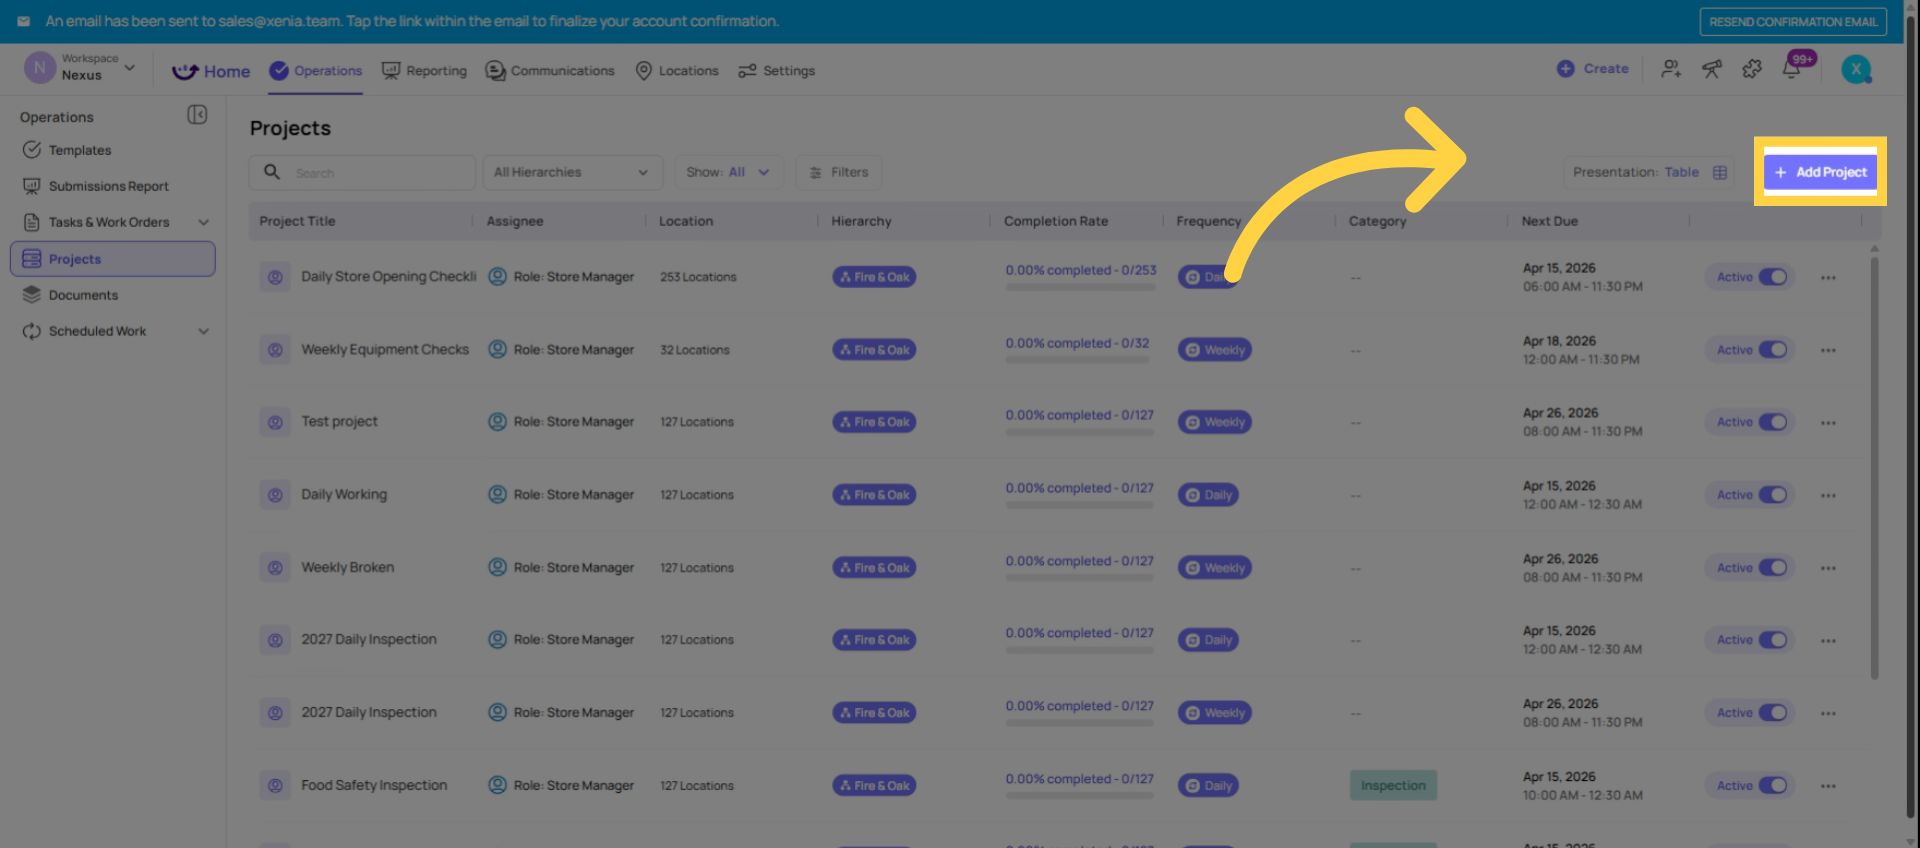Click Resend Confirmation Email button
Image resolution: width=1920 pixels, height=848 pixels.
pyautogui.click(x=1793, y=22)
